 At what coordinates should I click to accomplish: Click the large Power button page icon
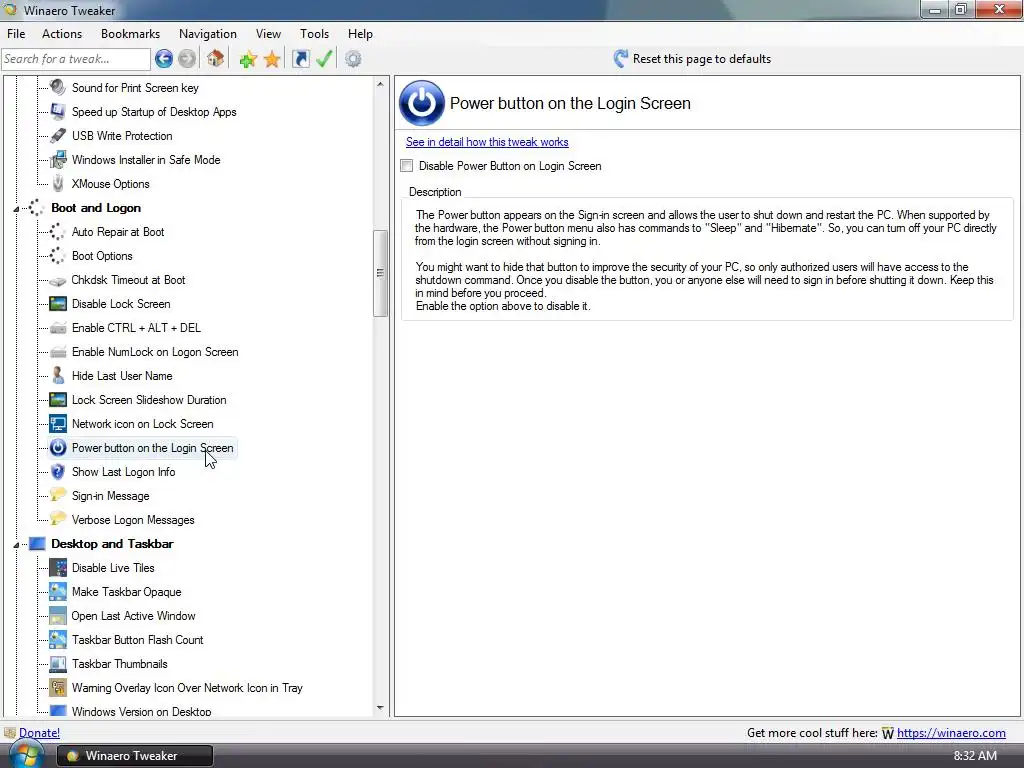point(422,103)
